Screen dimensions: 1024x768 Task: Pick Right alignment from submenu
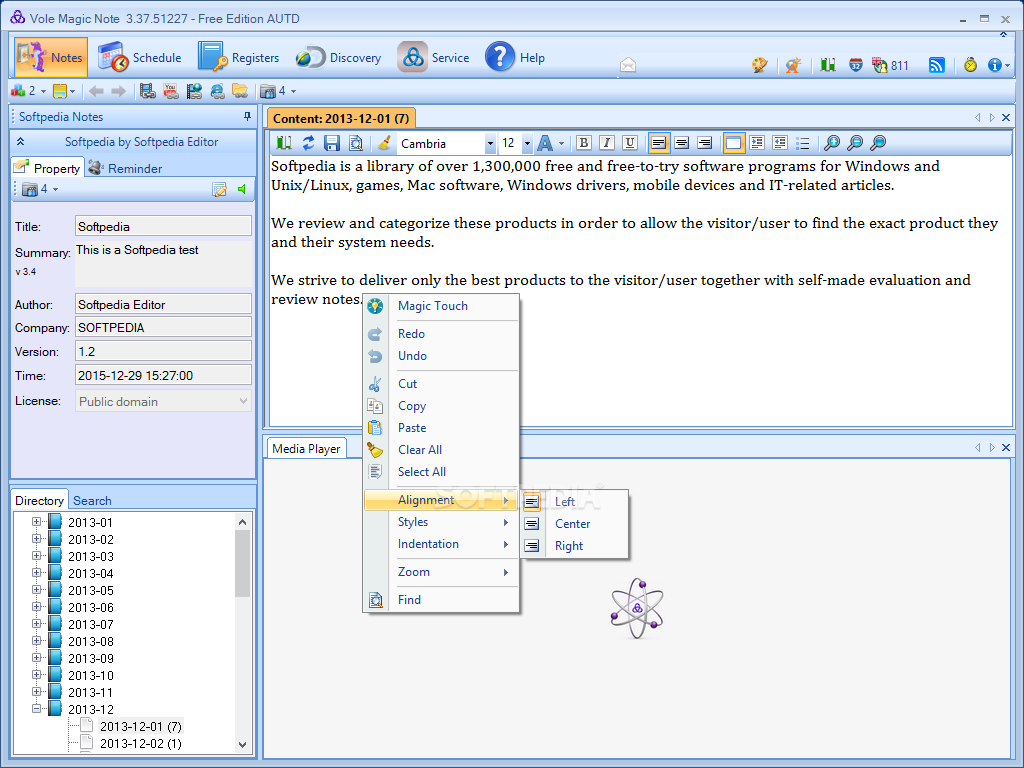point(575,546)
